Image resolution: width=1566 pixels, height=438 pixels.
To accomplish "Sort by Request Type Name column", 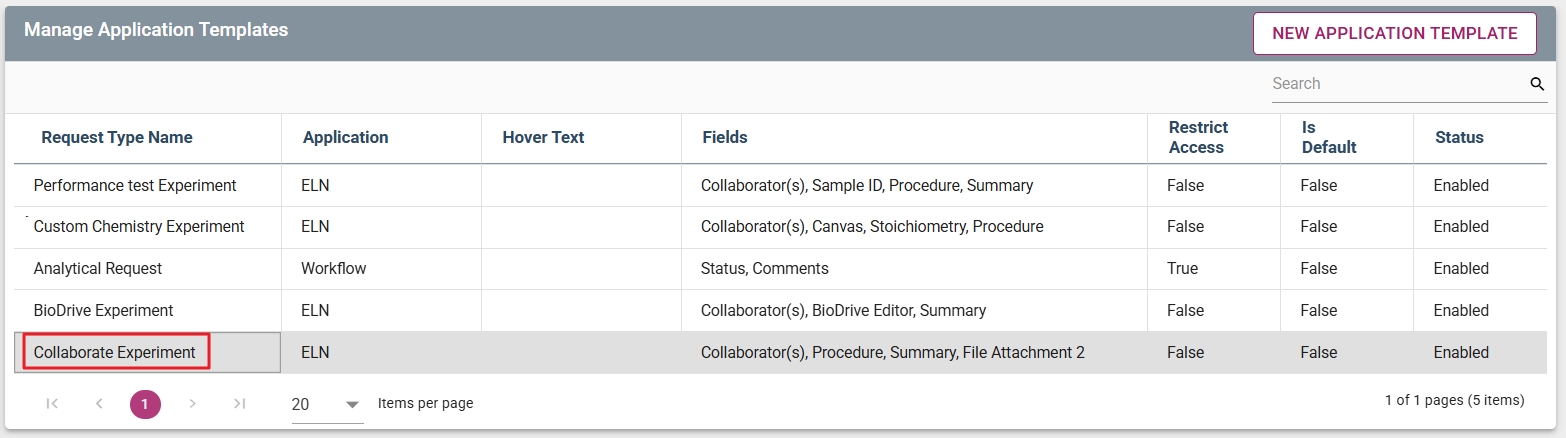I will tap(117, 137).
